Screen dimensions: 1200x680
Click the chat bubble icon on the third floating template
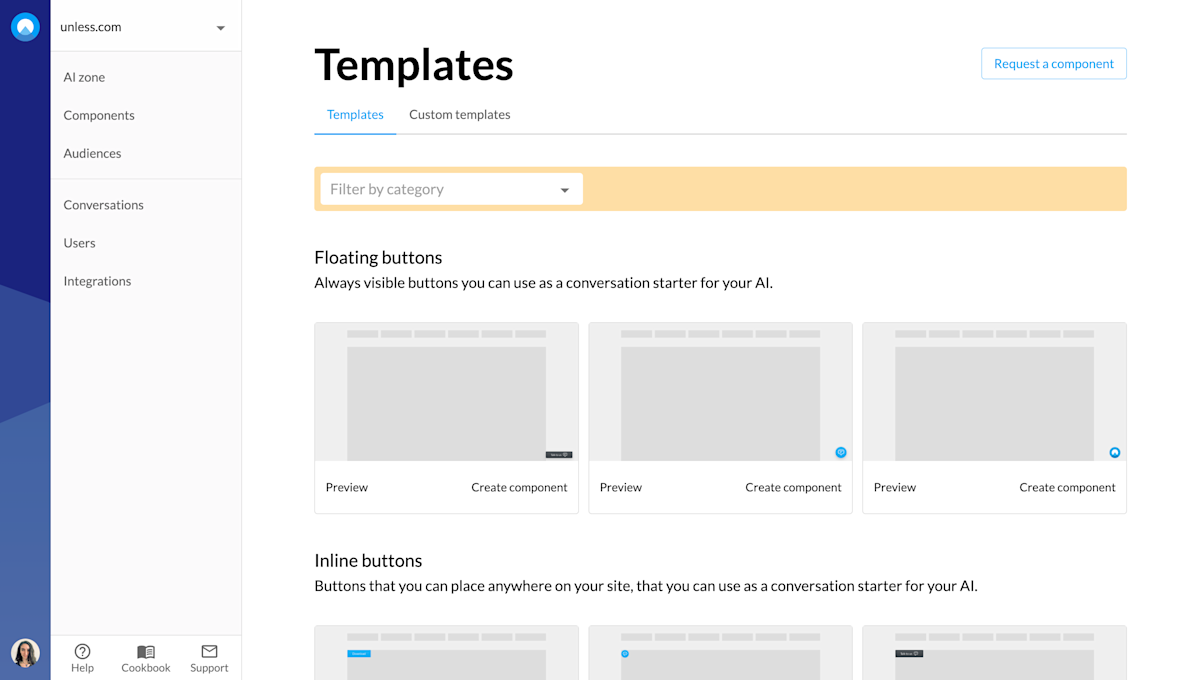tap(1114, 452)
